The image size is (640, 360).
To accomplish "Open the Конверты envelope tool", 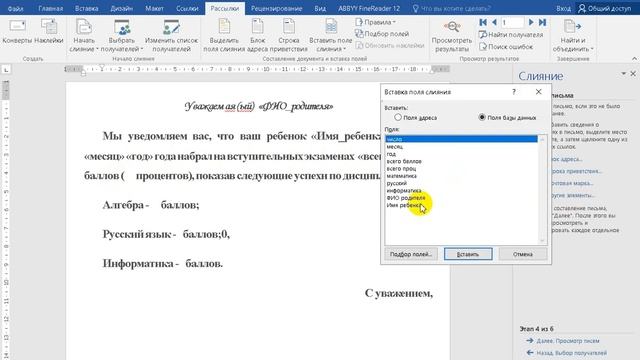I will click(17, 32).
